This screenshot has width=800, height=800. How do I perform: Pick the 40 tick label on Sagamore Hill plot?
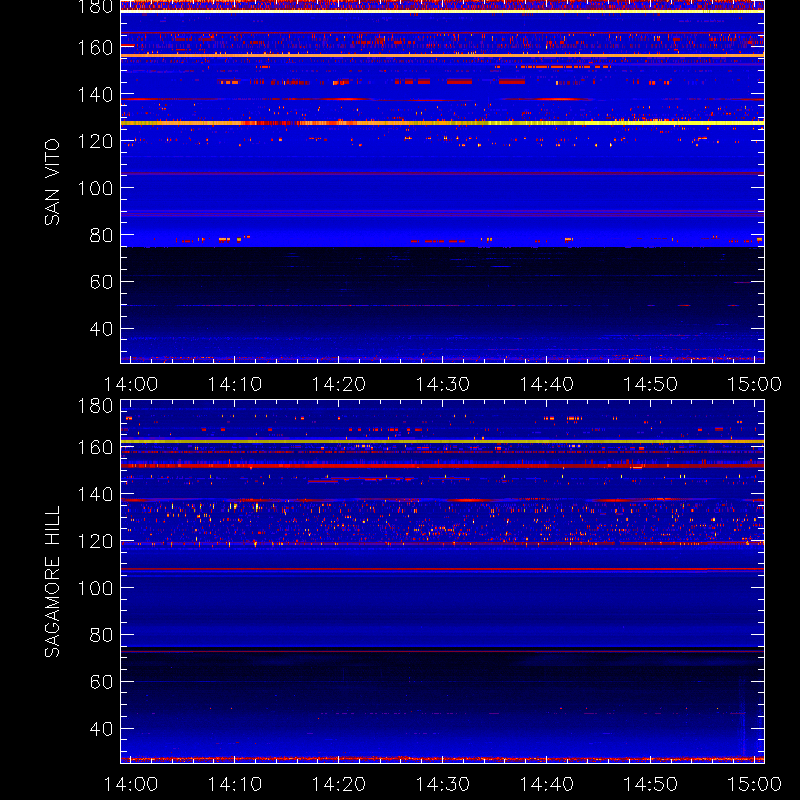tap(101, 729)
